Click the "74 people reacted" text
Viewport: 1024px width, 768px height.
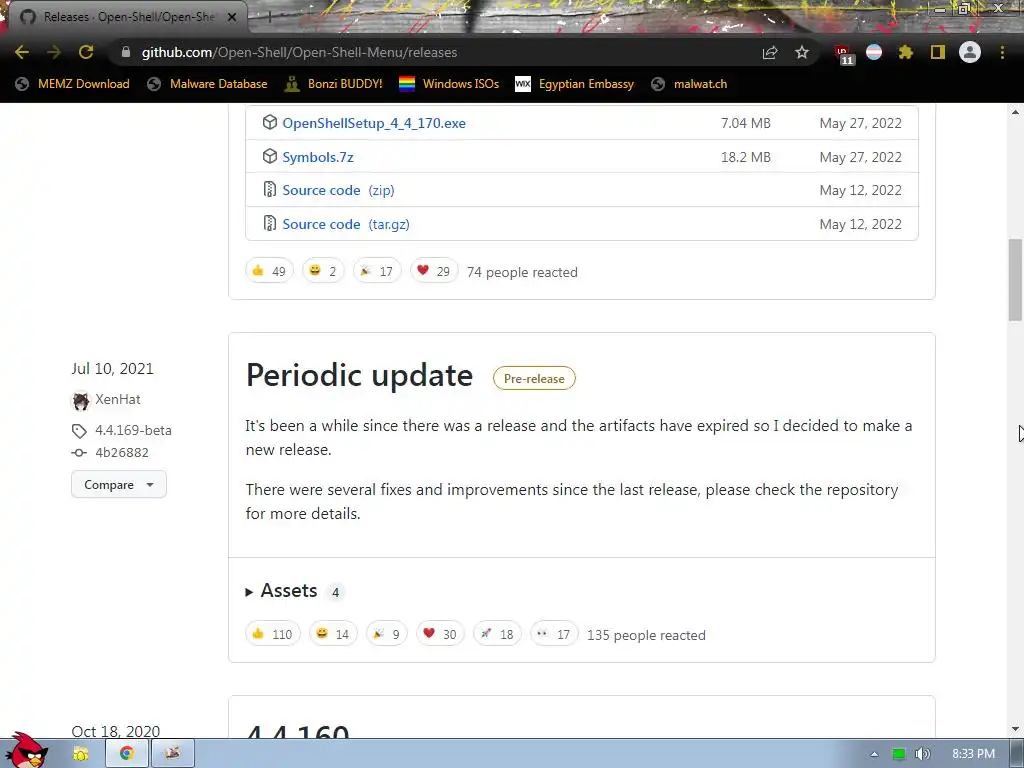[522, 272]
